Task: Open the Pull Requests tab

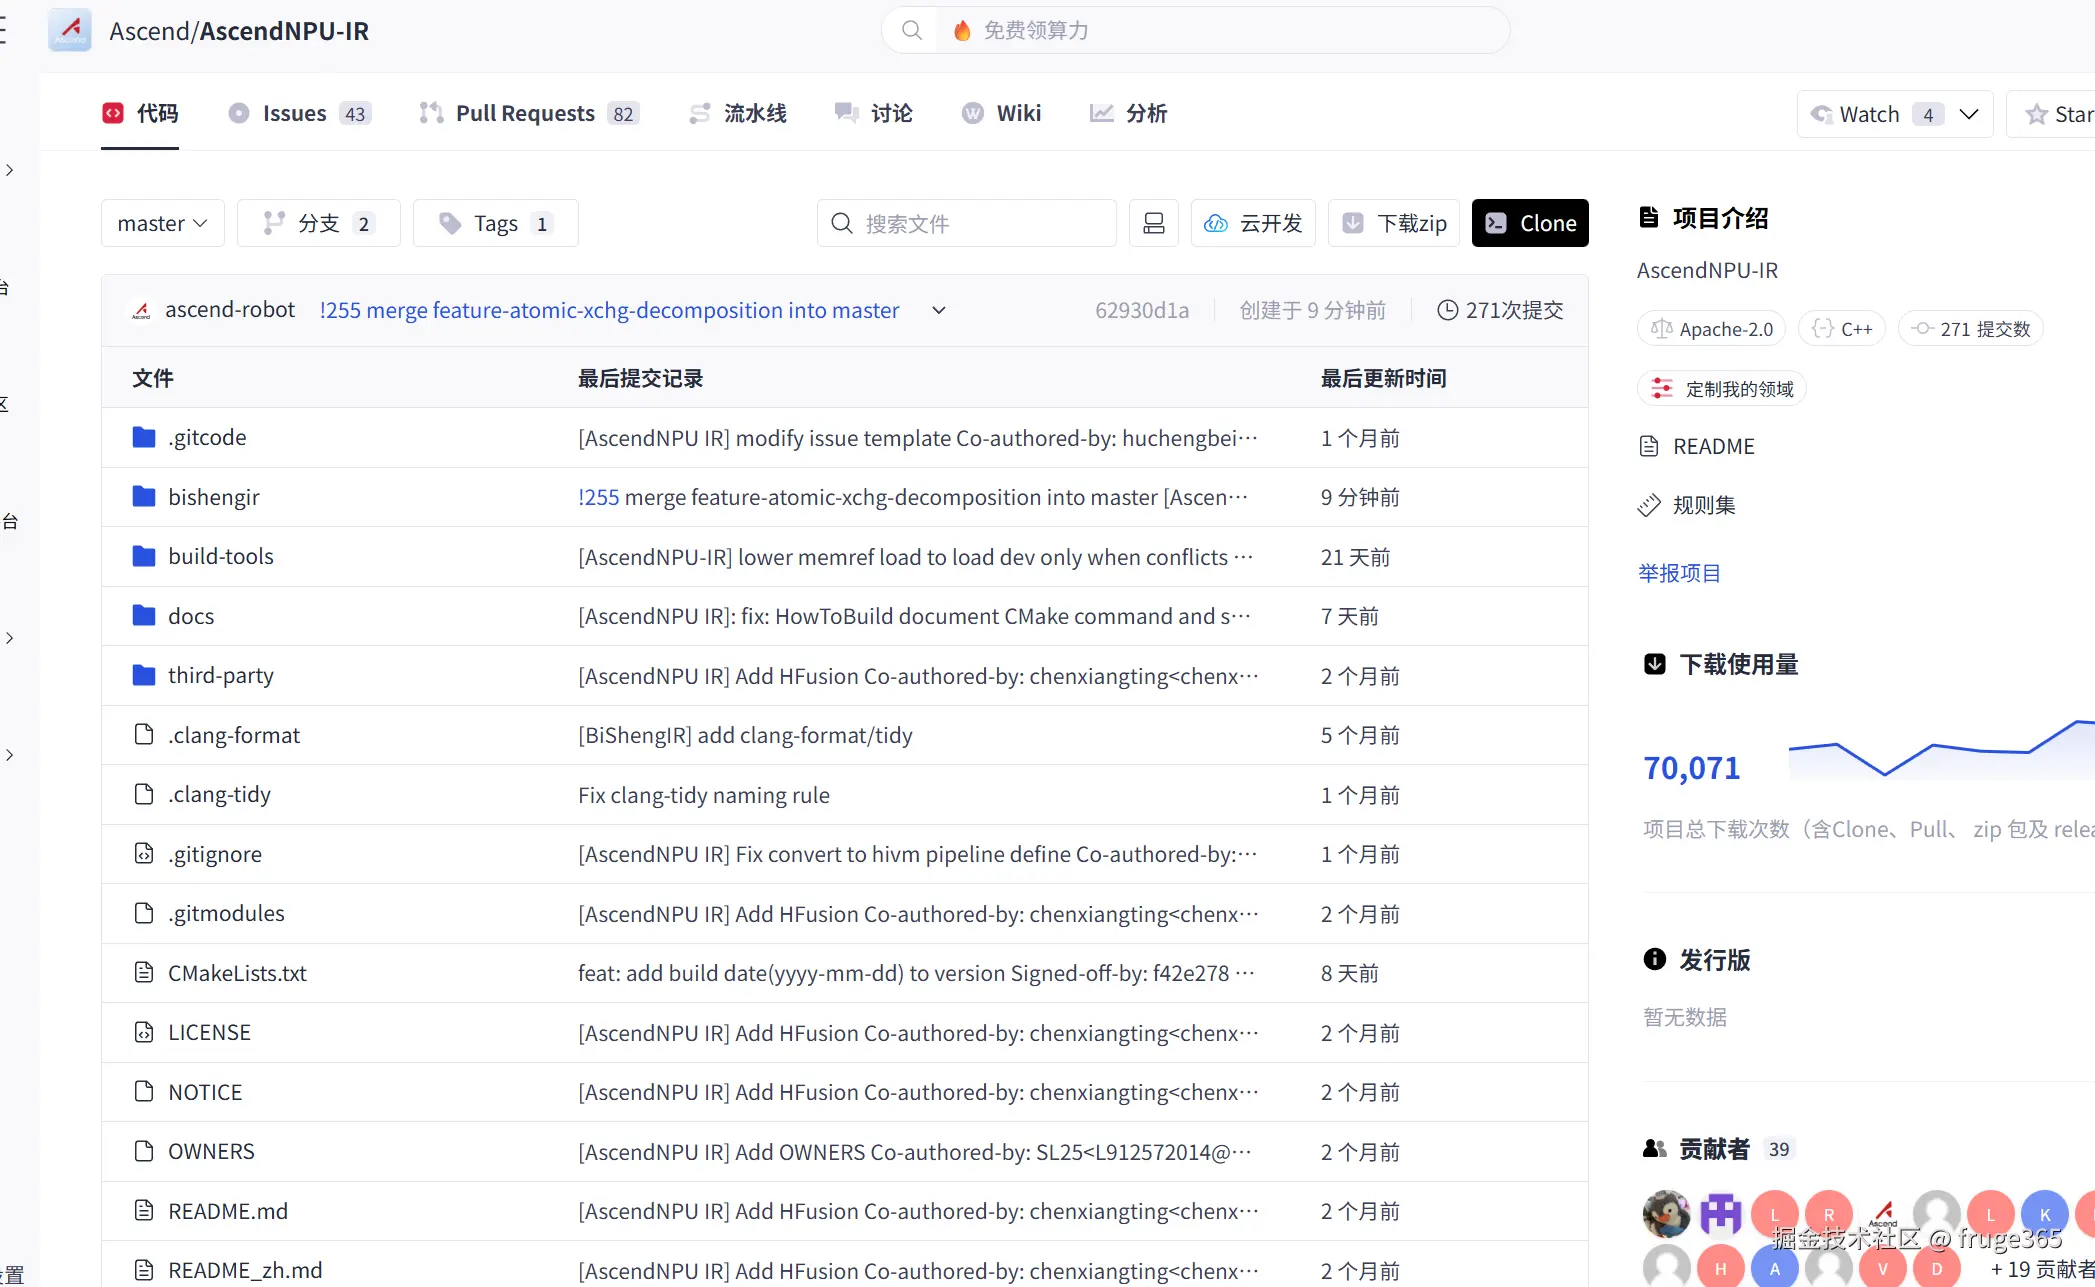Action: (x=527, y=113)
